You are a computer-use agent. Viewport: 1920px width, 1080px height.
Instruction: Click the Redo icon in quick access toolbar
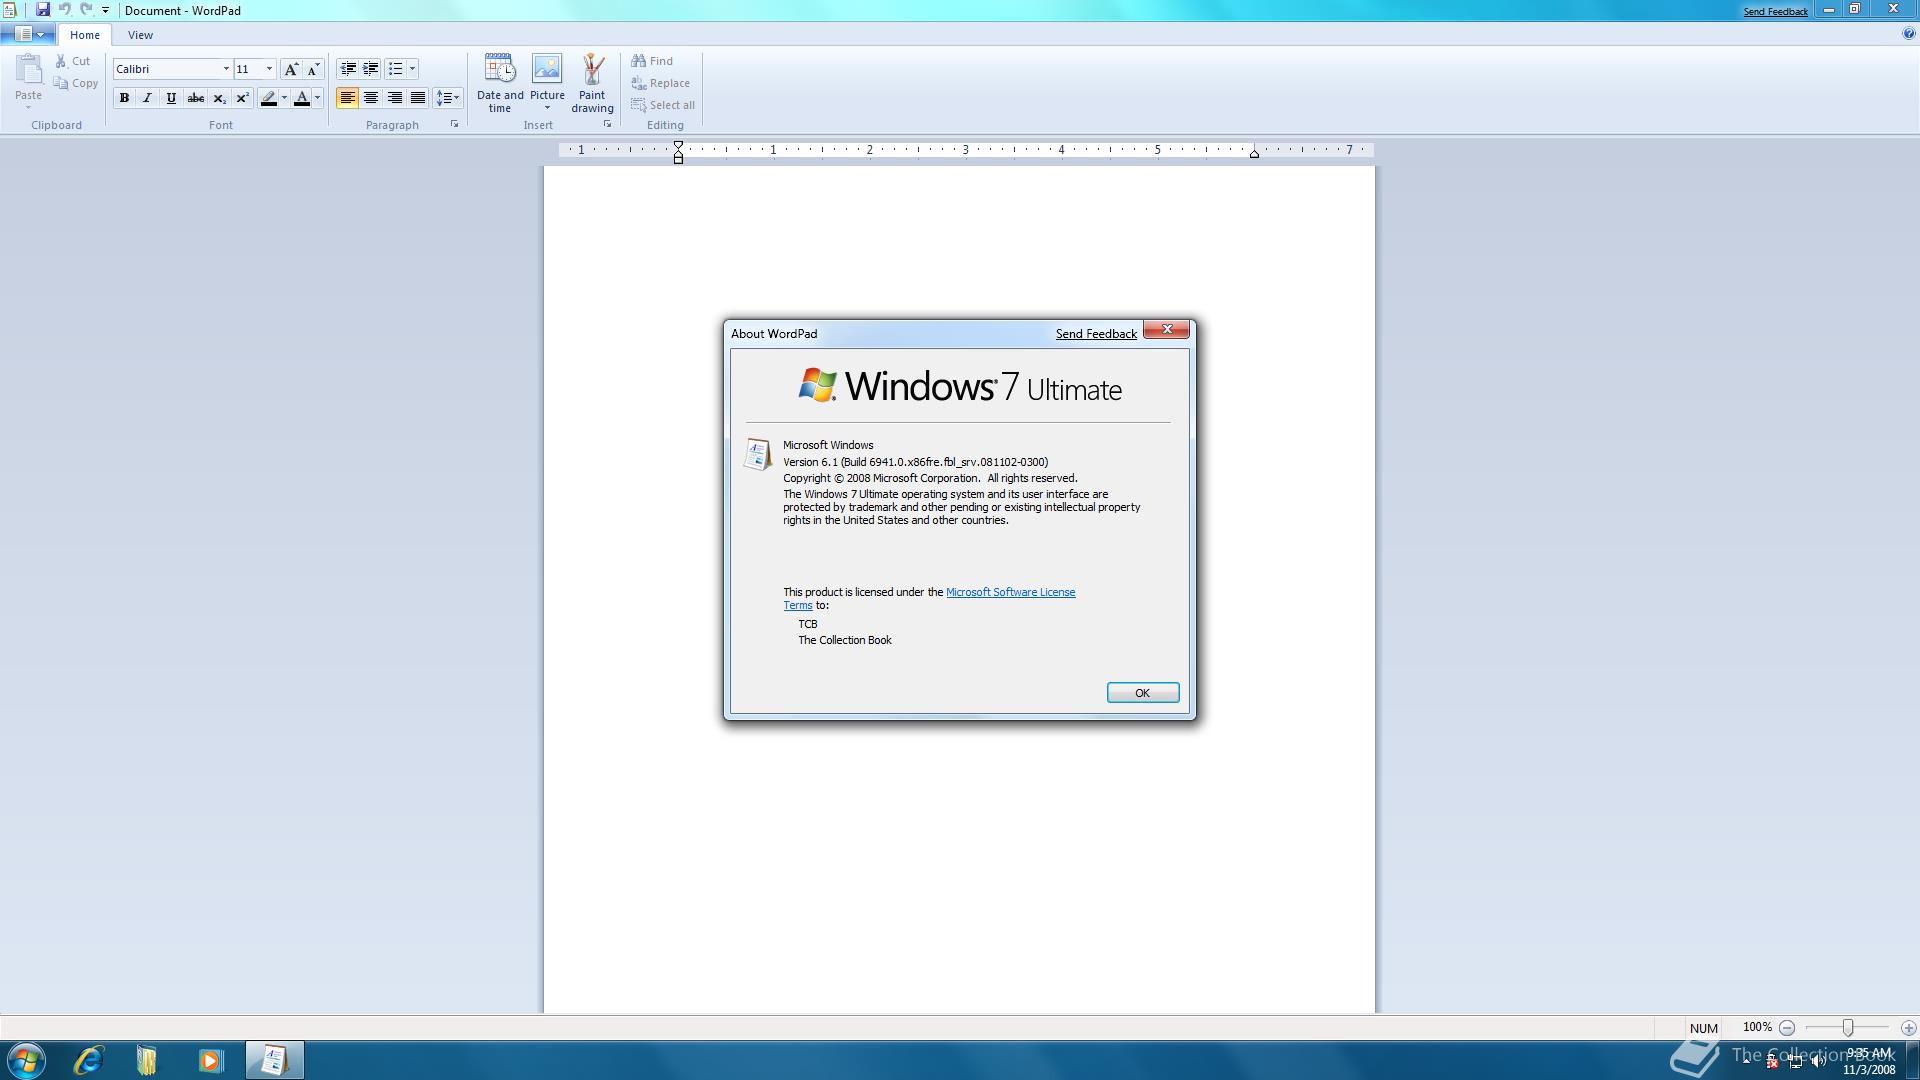click(86, 10)
